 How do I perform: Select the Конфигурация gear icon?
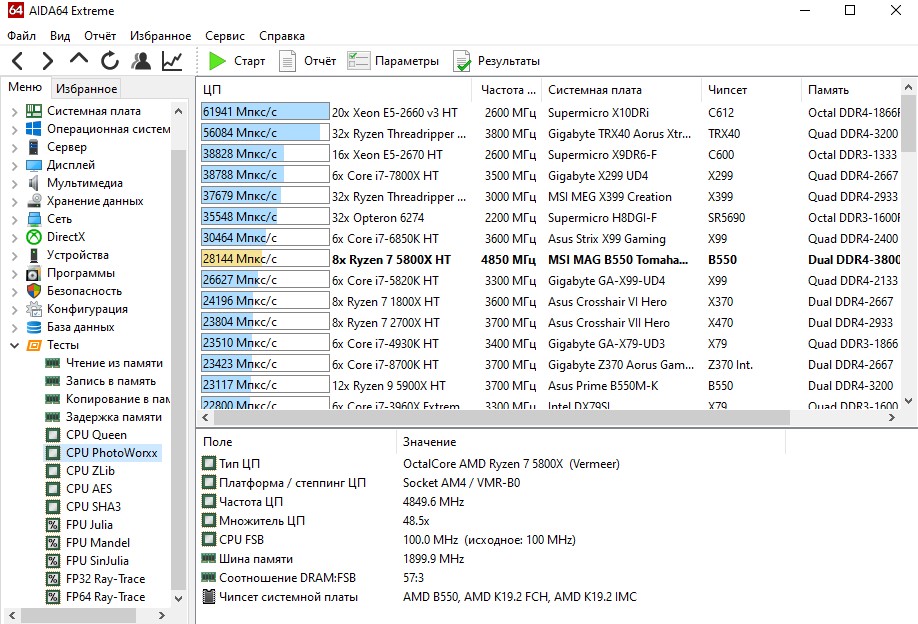(34, 309)
